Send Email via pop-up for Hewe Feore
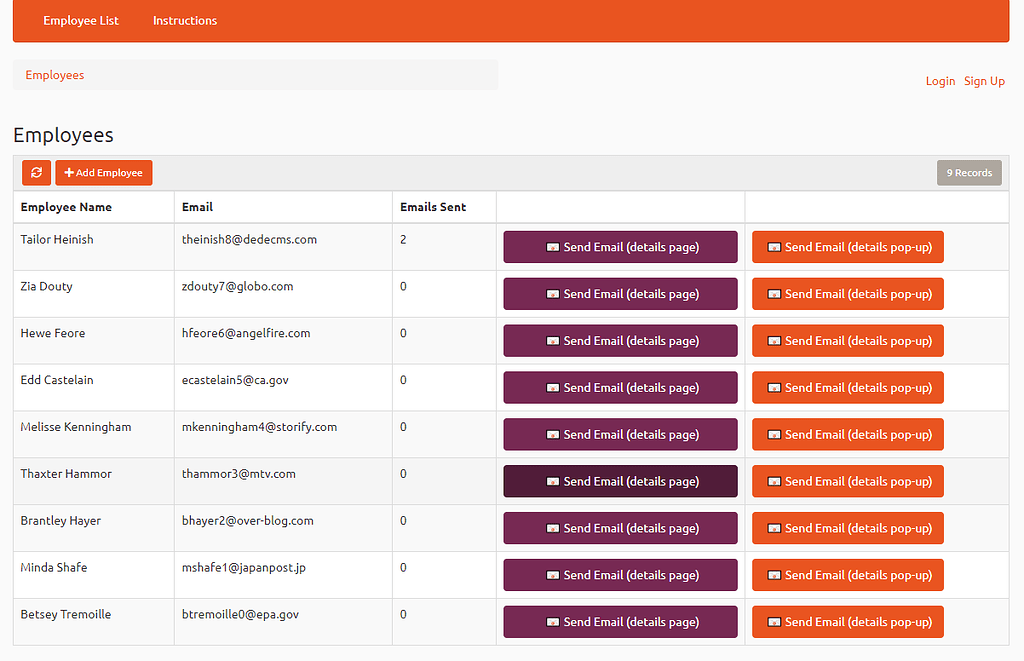Screen dimensions: 1024x661 [847, 340]
